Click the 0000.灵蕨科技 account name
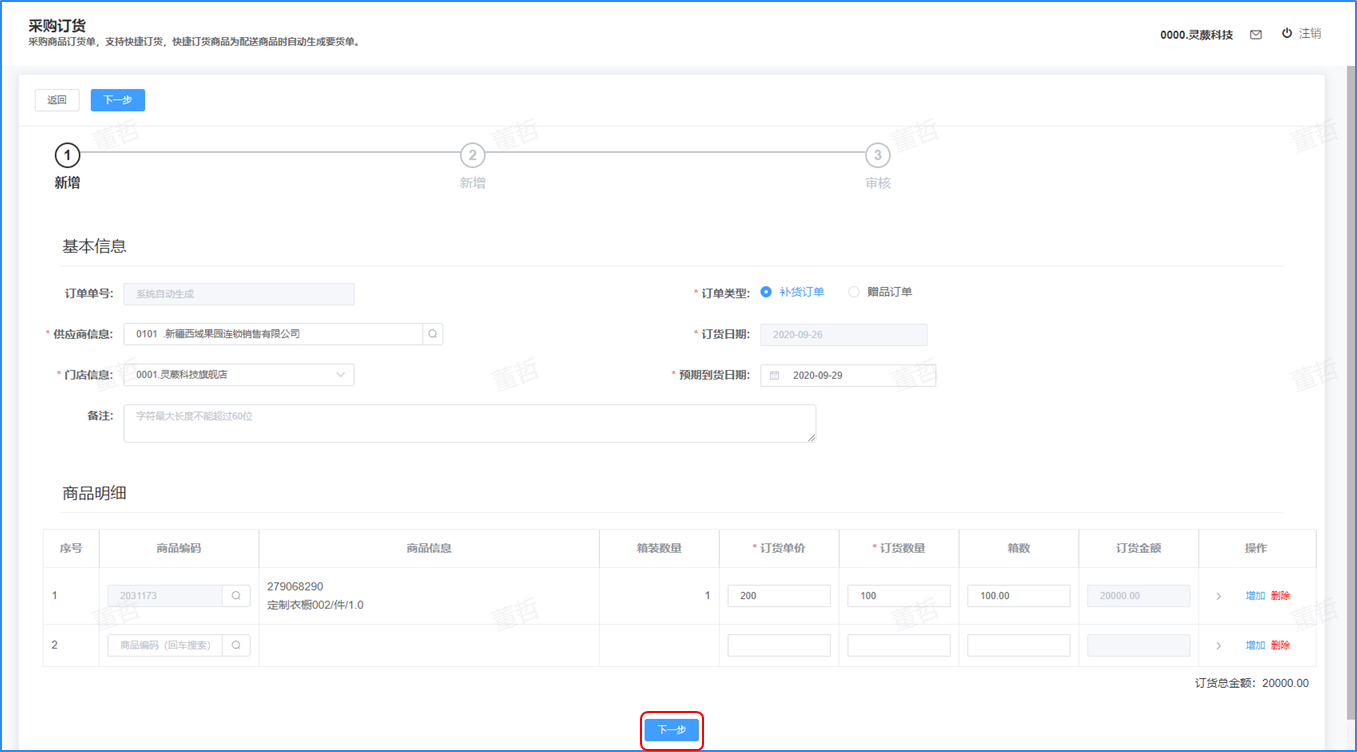The width and height of the screenshot is (1357, 752). 1196,34
